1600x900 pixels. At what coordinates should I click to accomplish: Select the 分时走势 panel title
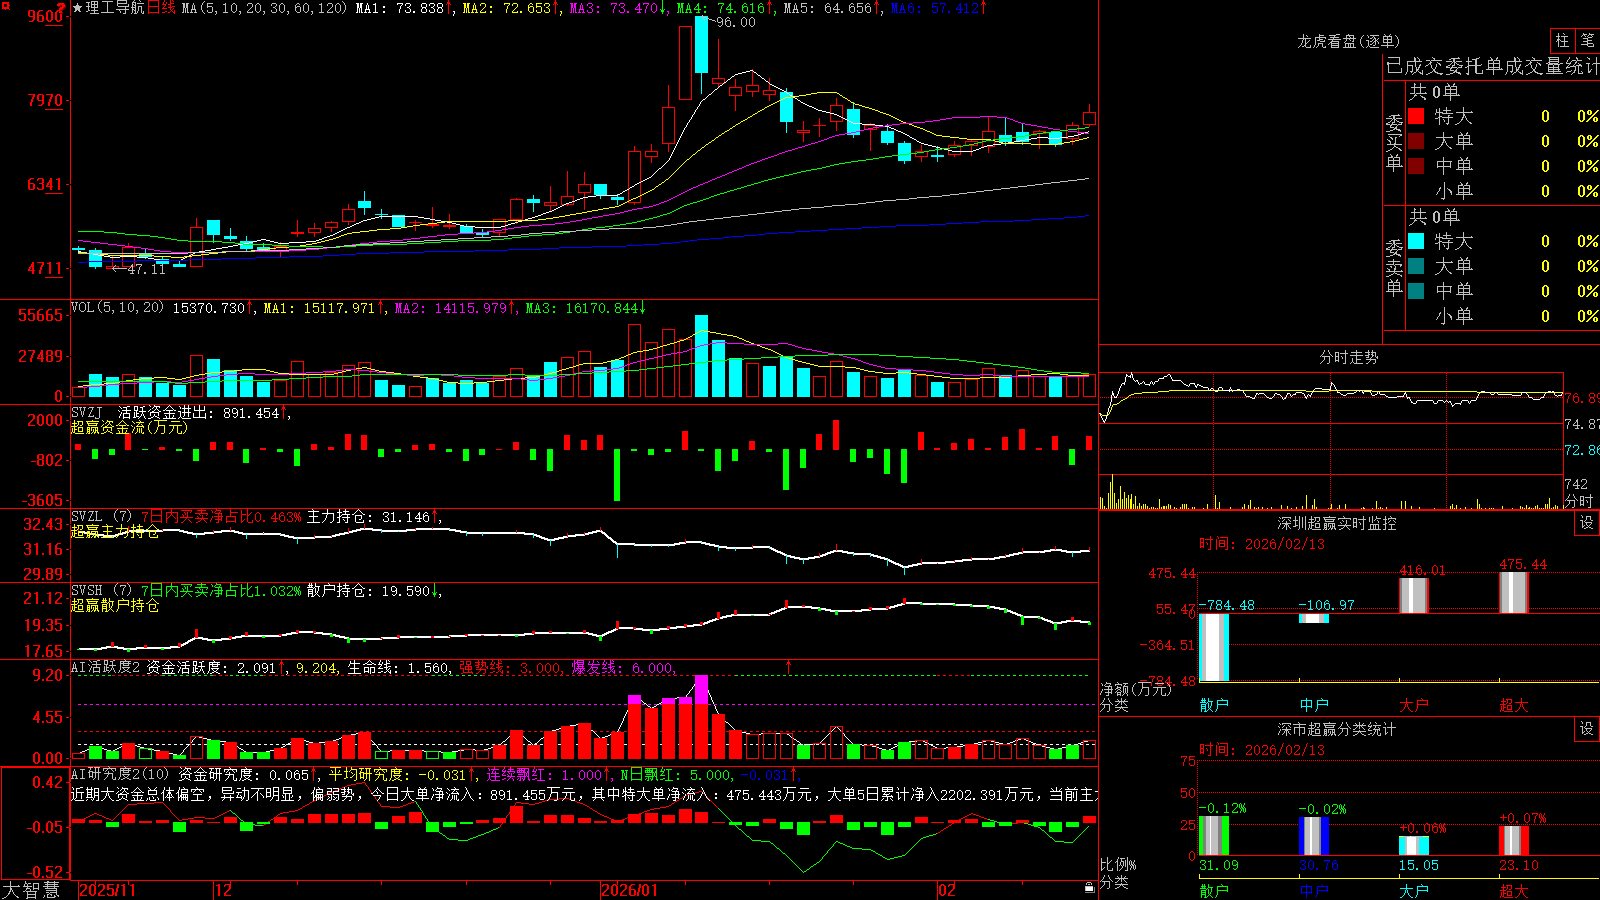(x=1348, y=357)
